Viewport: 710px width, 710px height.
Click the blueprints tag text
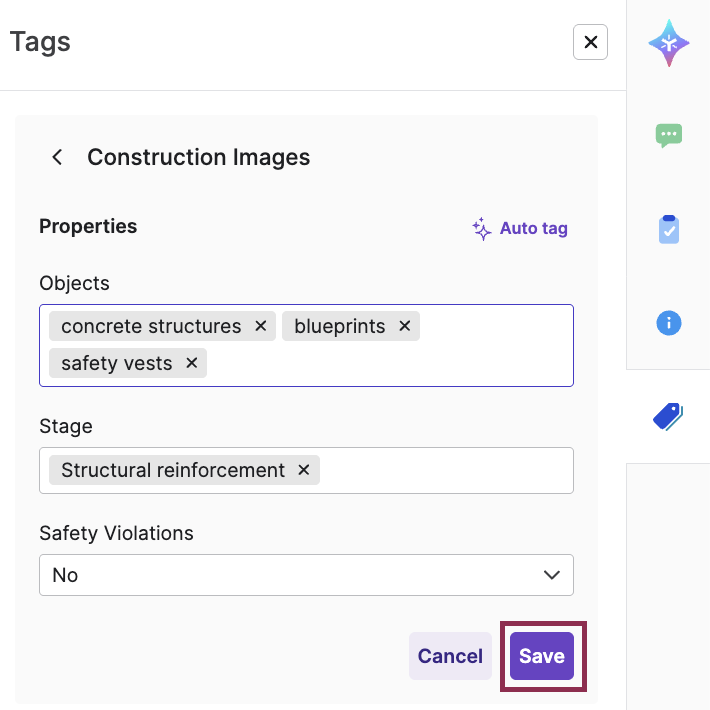(340, 326)
